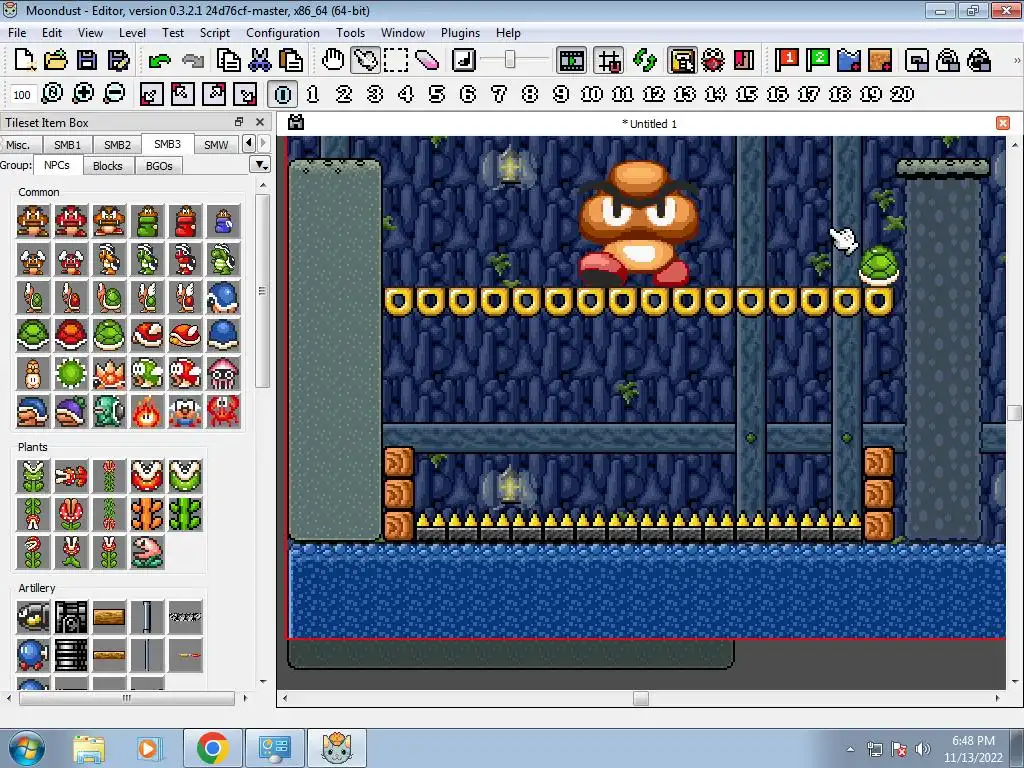Screen dimensions: 1024x768
Task: Undo the last action
Action: click(x=159, y=61)
